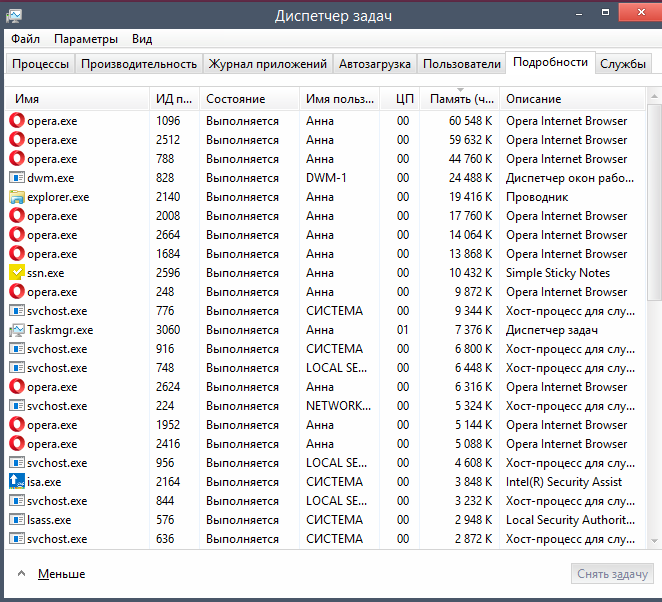Image resolution: width=662 pixels, height=602 pixels.
Task: Click the Opera icon in row with PID 2008
Action: [x=17, y=215]
